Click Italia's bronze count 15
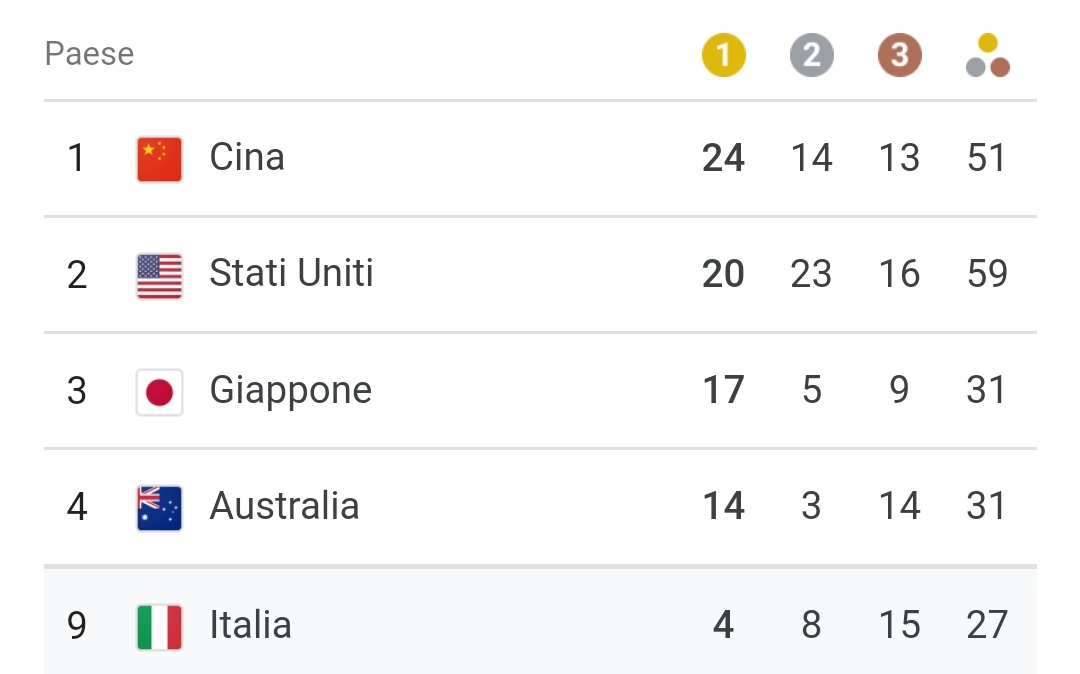Viewport: 1080px width, 674px height. [x=899, y=625]
